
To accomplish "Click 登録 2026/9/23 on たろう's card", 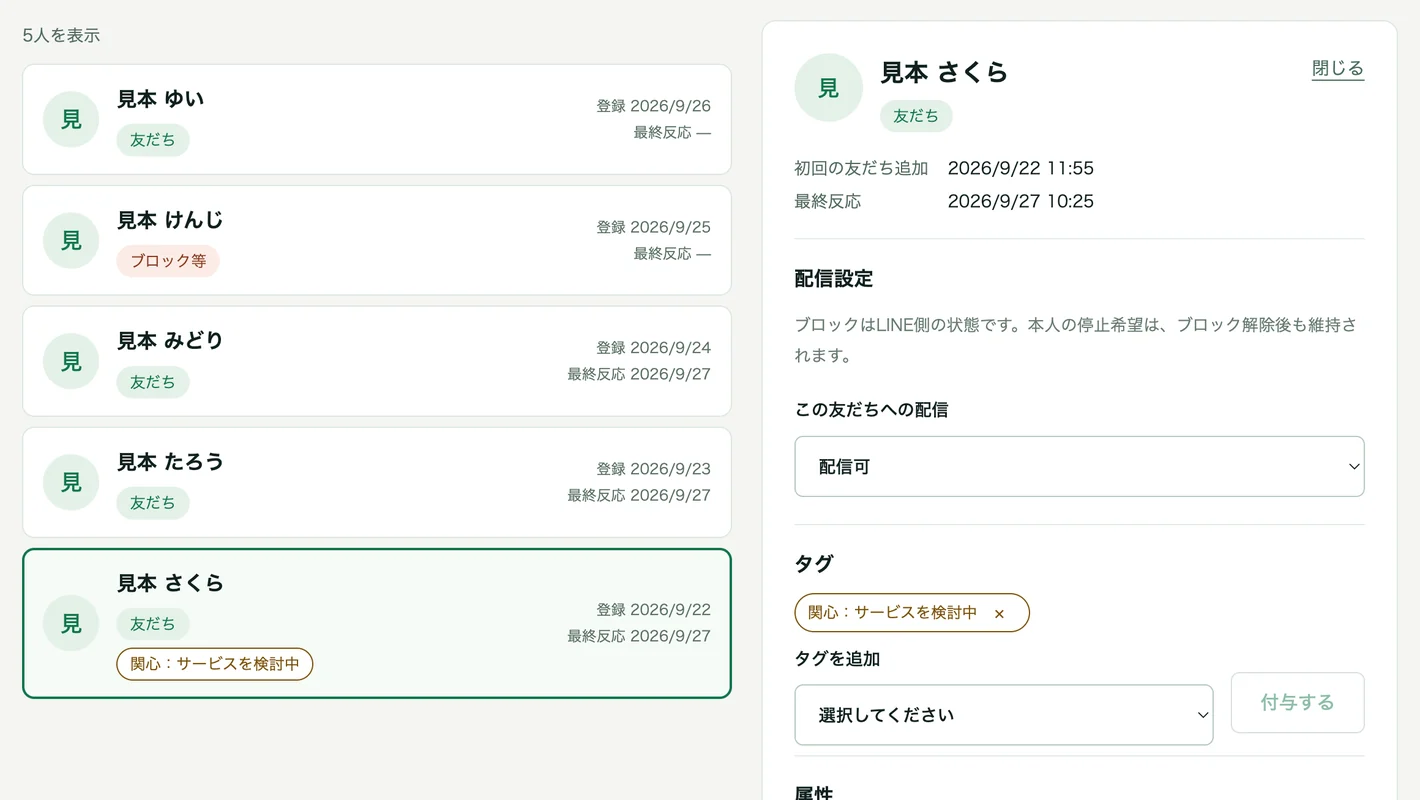I will pos(654,469).
